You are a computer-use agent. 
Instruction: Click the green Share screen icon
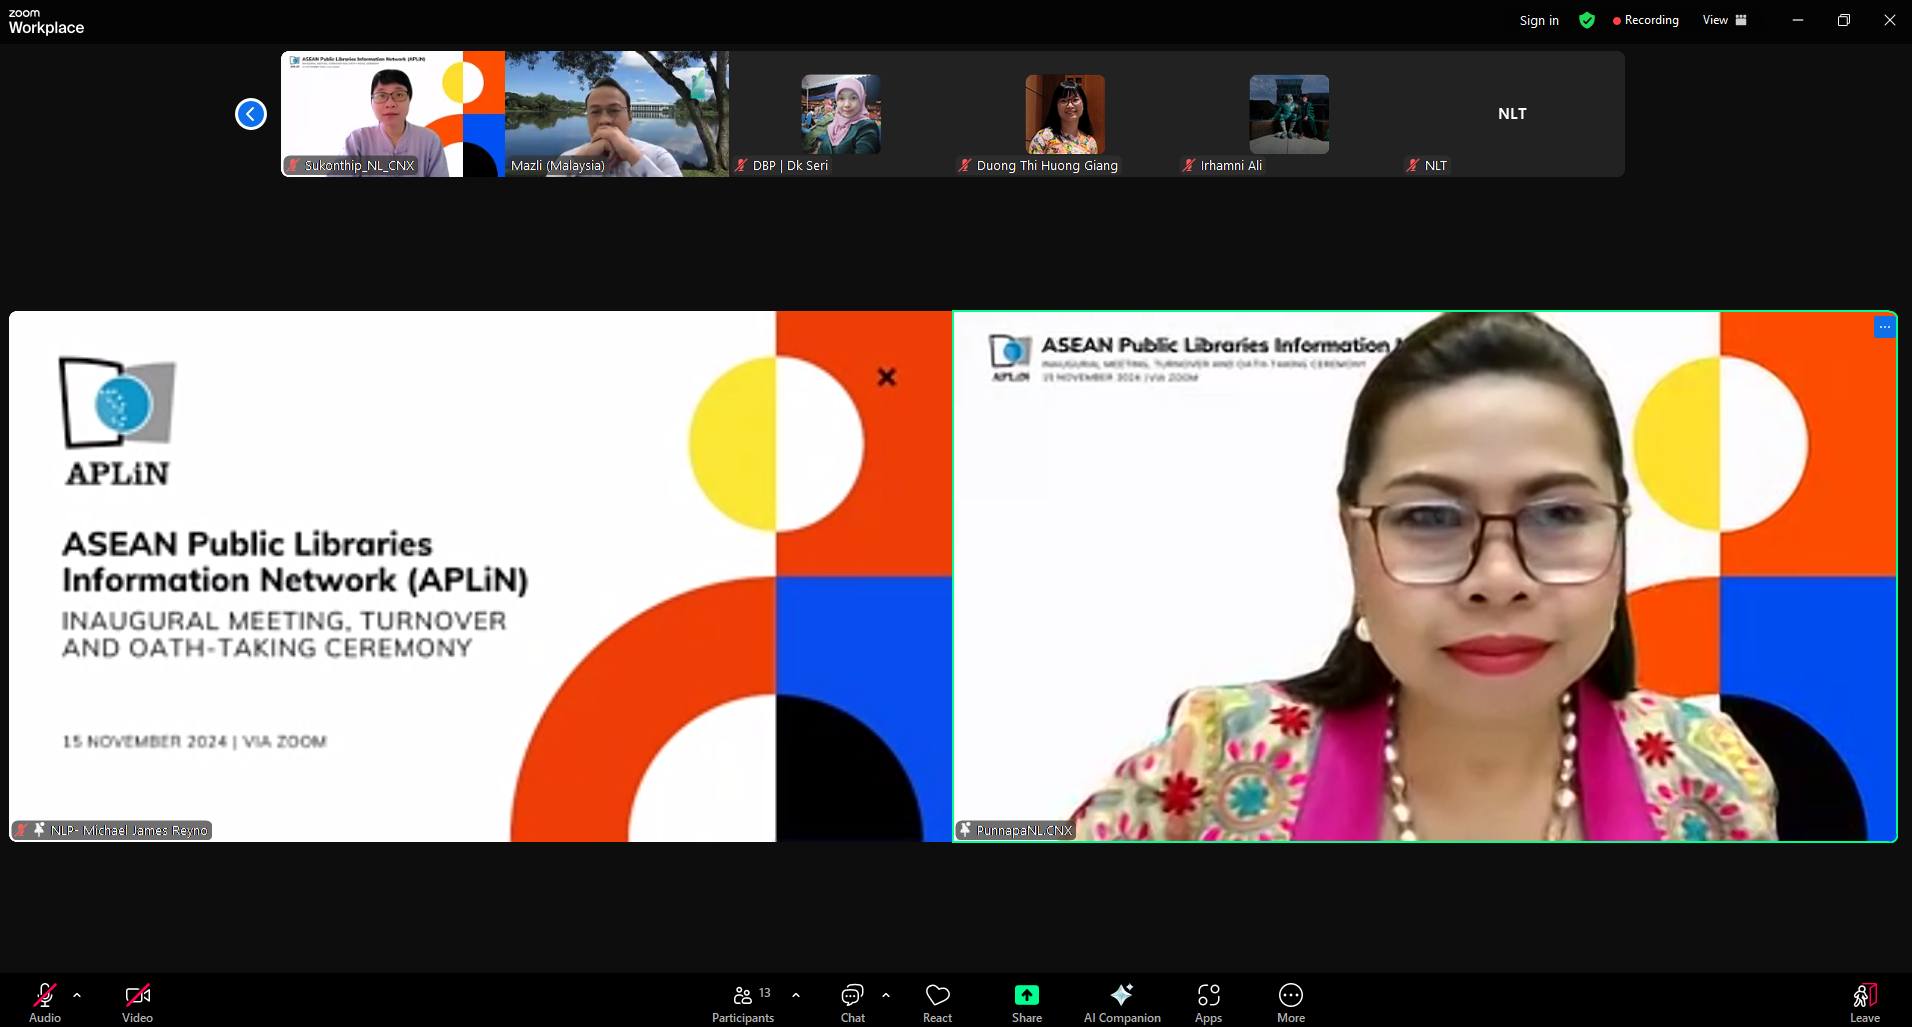click(x=1026, y=995)
